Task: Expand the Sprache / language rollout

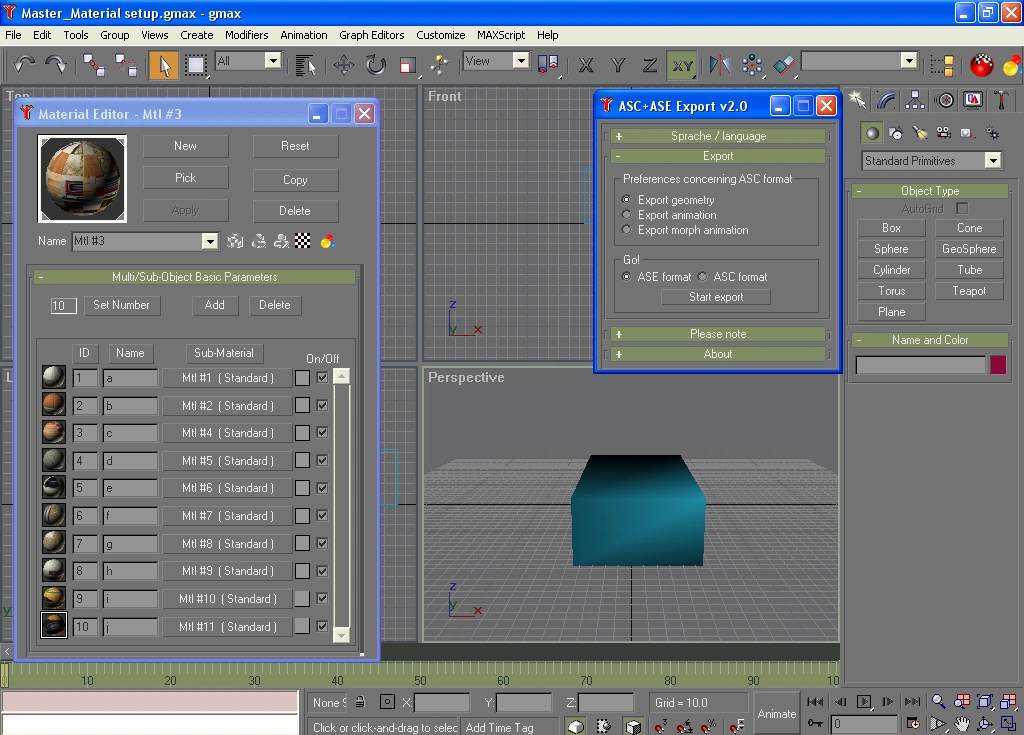Action: 718,136
